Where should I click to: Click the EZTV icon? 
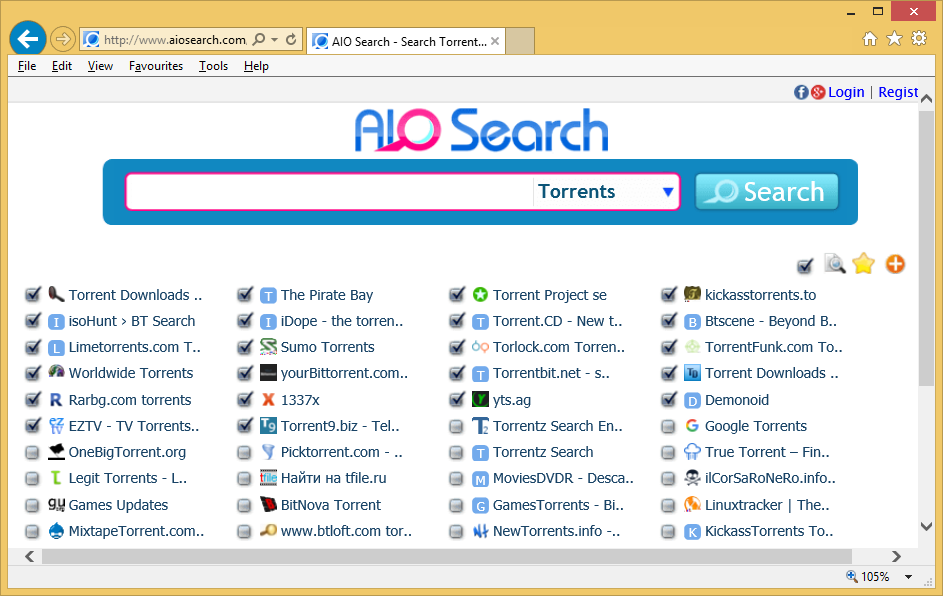pyautogui.click(x=56, y=426)
